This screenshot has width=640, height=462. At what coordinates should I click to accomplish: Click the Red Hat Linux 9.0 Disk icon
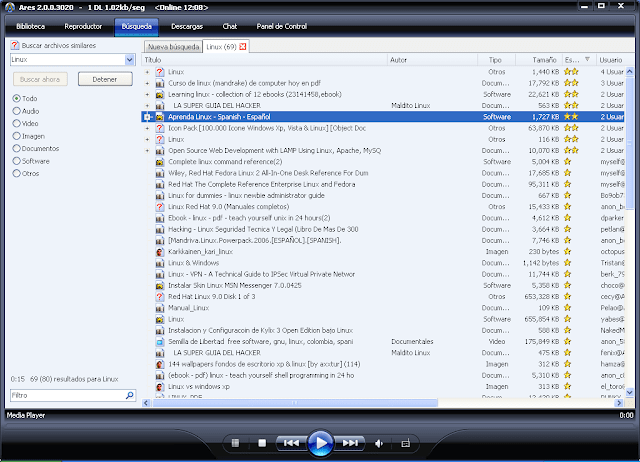pyautogui.click(x=160, y=297)
